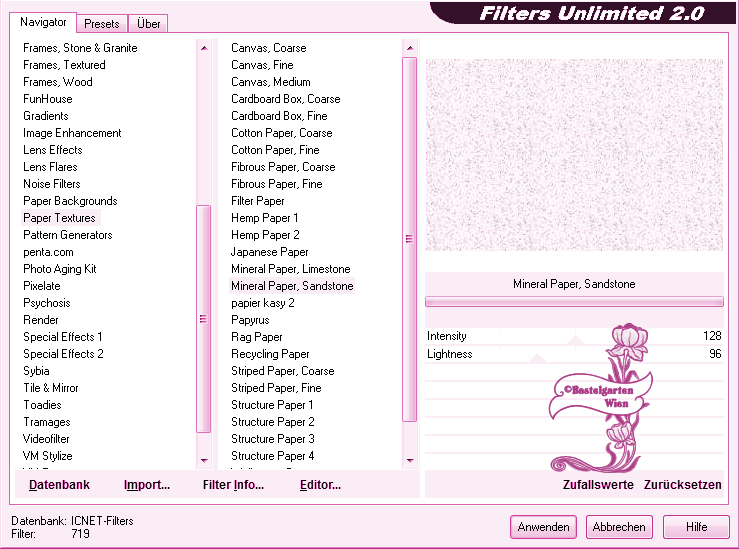
Task: Click Zufallswerte to randomize values
Action: (598, 484)
